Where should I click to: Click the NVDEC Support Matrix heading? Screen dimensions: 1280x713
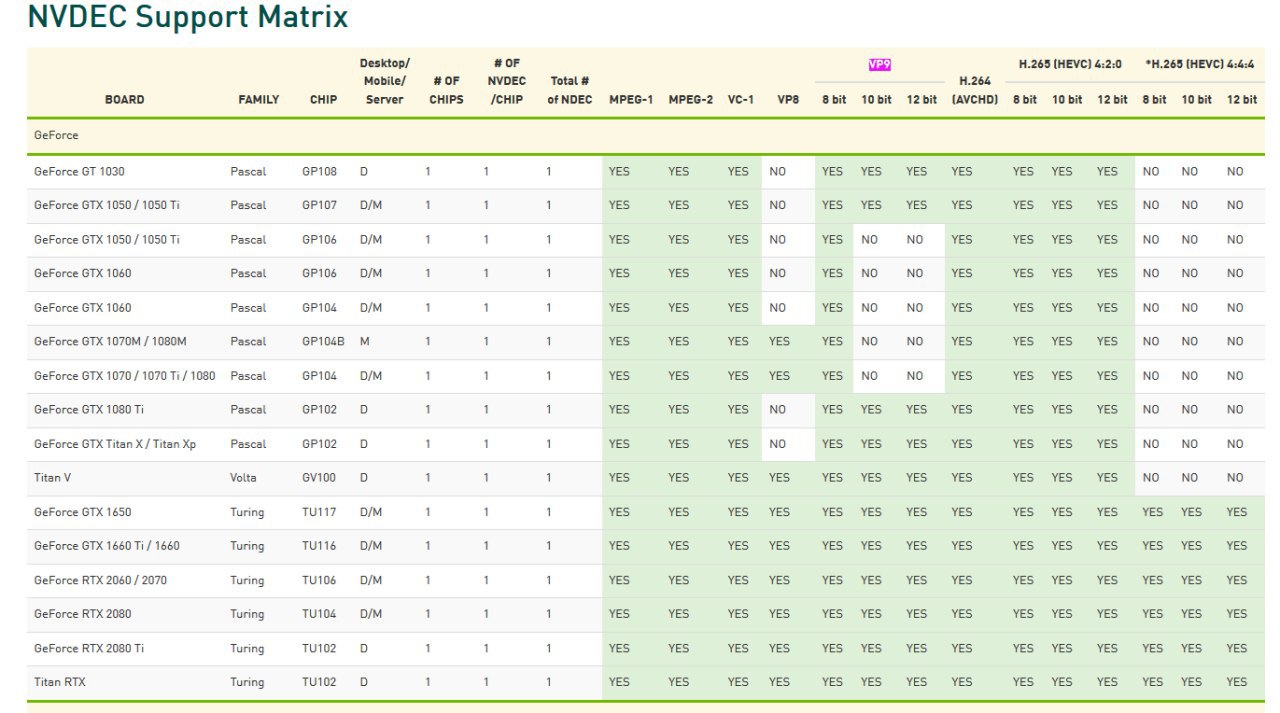tap(188, 17)
